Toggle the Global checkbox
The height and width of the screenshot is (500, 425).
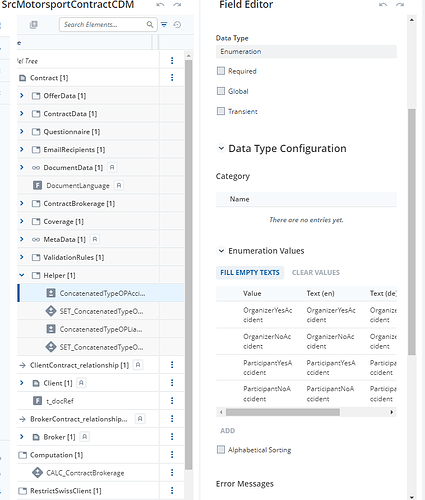click(221, 91)
